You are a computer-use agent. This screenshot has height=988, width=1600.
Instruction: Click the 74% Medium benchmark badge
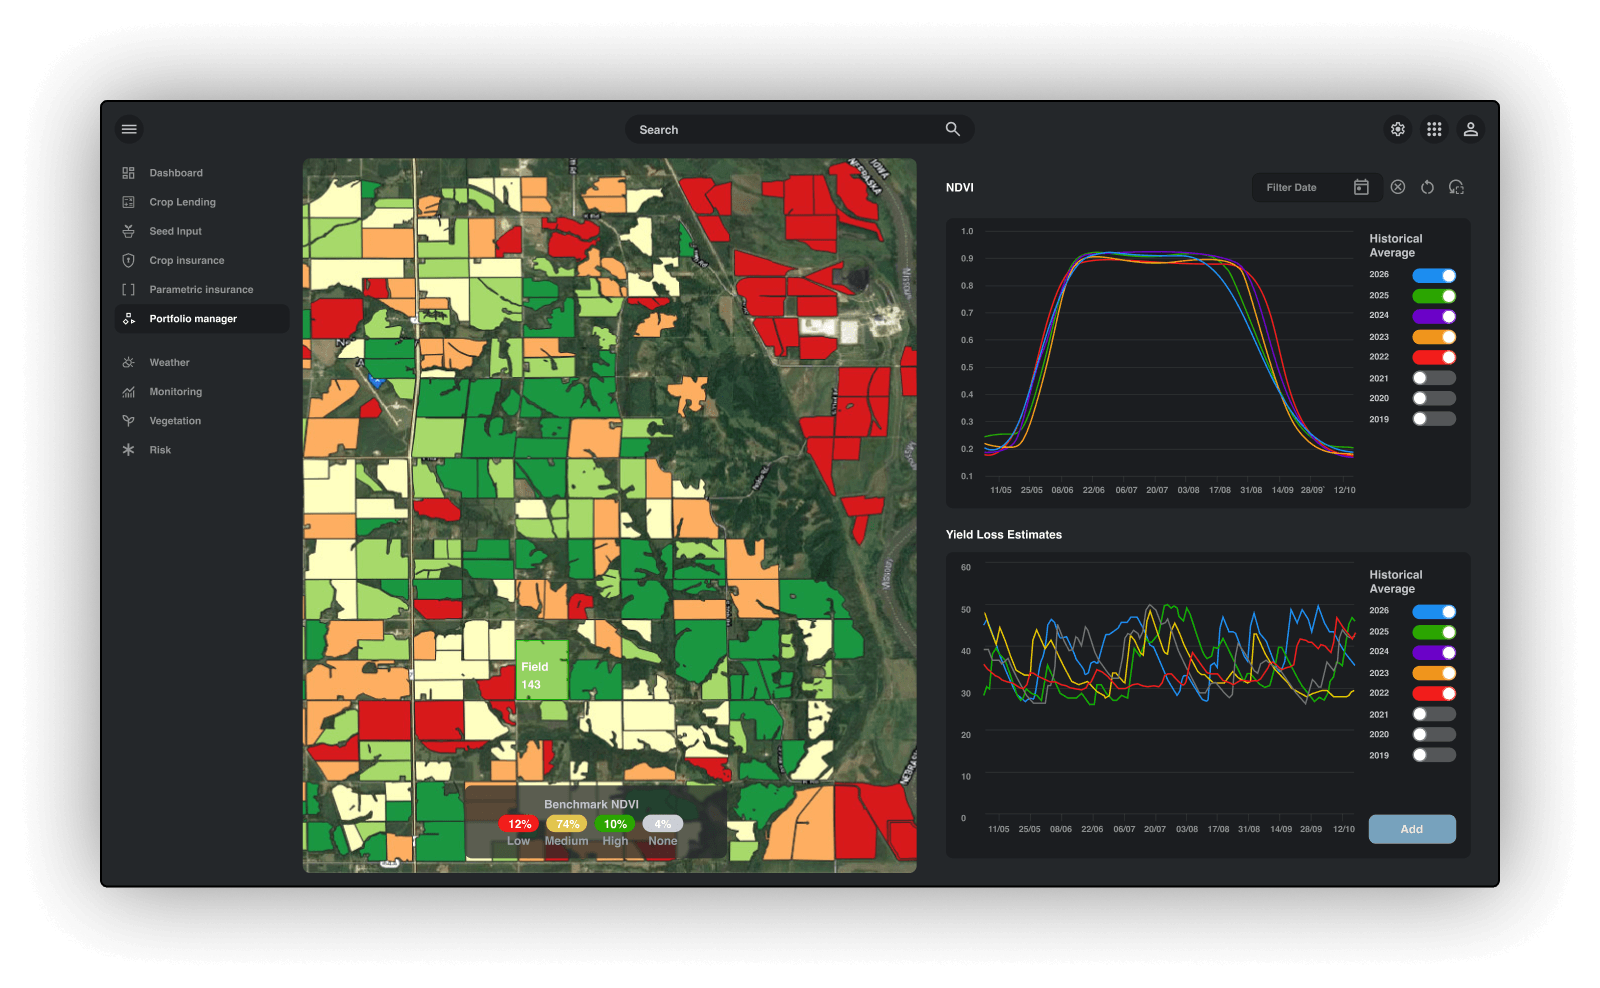tap(567, 824)
